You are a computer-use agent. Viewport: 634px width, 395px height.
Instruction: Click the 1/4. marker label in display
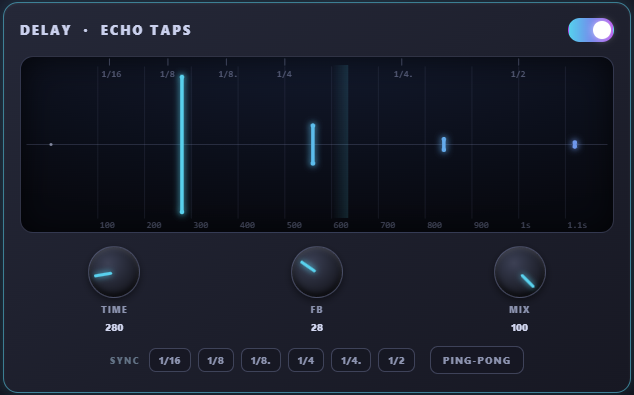pyautogui.click(x=404, y=74)
